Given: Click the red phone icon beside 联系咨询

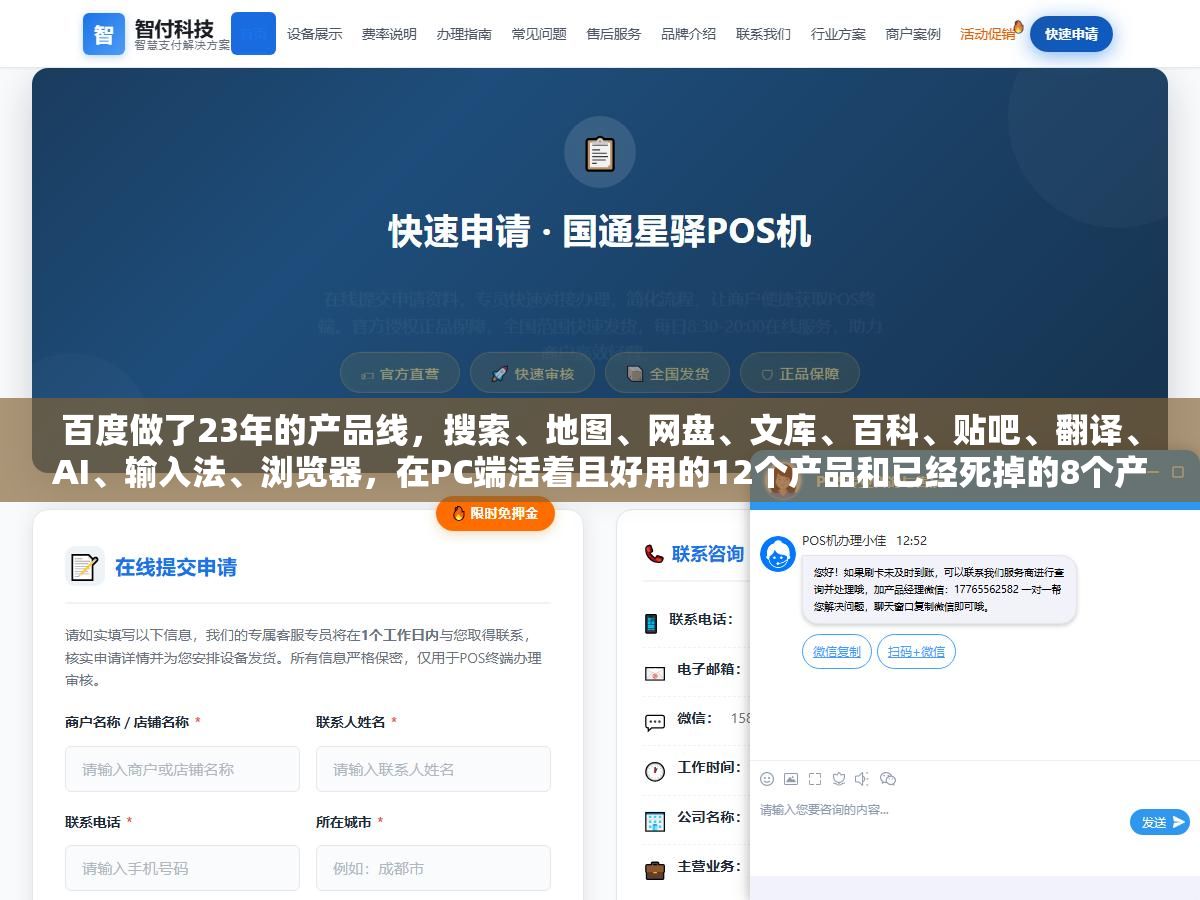Looking at the screenshot, I should click(x=654, y=554).
